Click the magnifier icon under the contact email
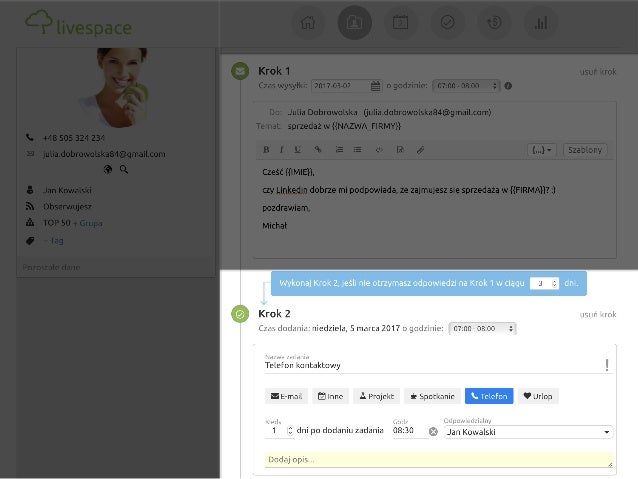638x479 pixels. click(124, 170)
